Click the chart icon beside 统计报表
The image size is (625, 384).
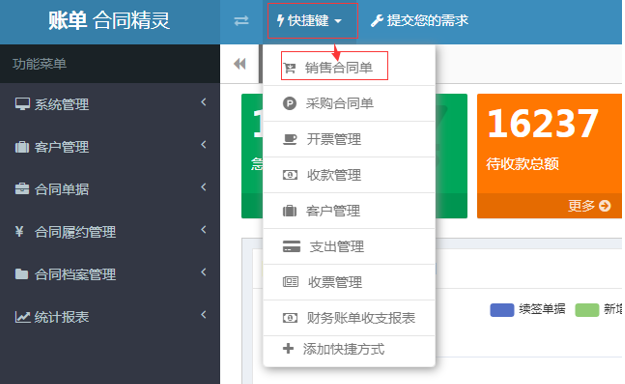(x=22, y=317)
